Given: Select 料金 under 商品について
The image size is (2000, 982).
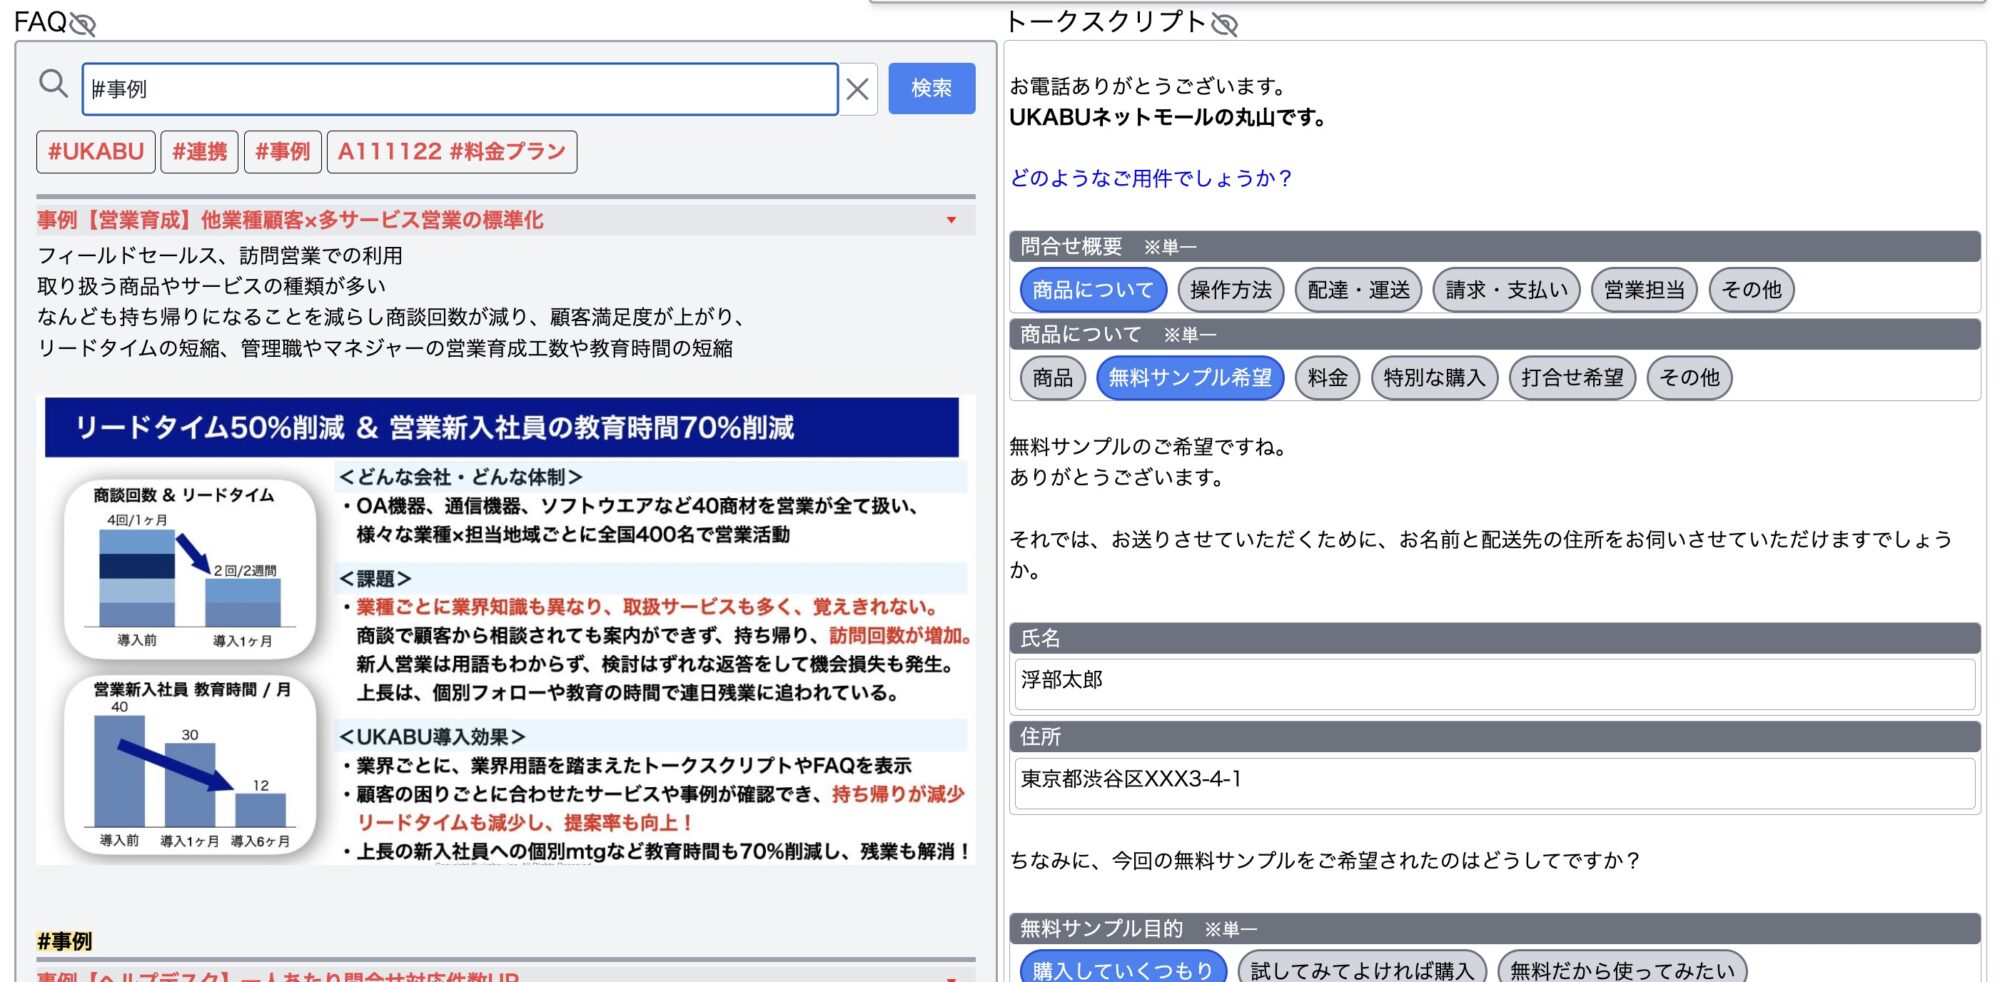Looking at the screenshot, I should point(1326,377).
